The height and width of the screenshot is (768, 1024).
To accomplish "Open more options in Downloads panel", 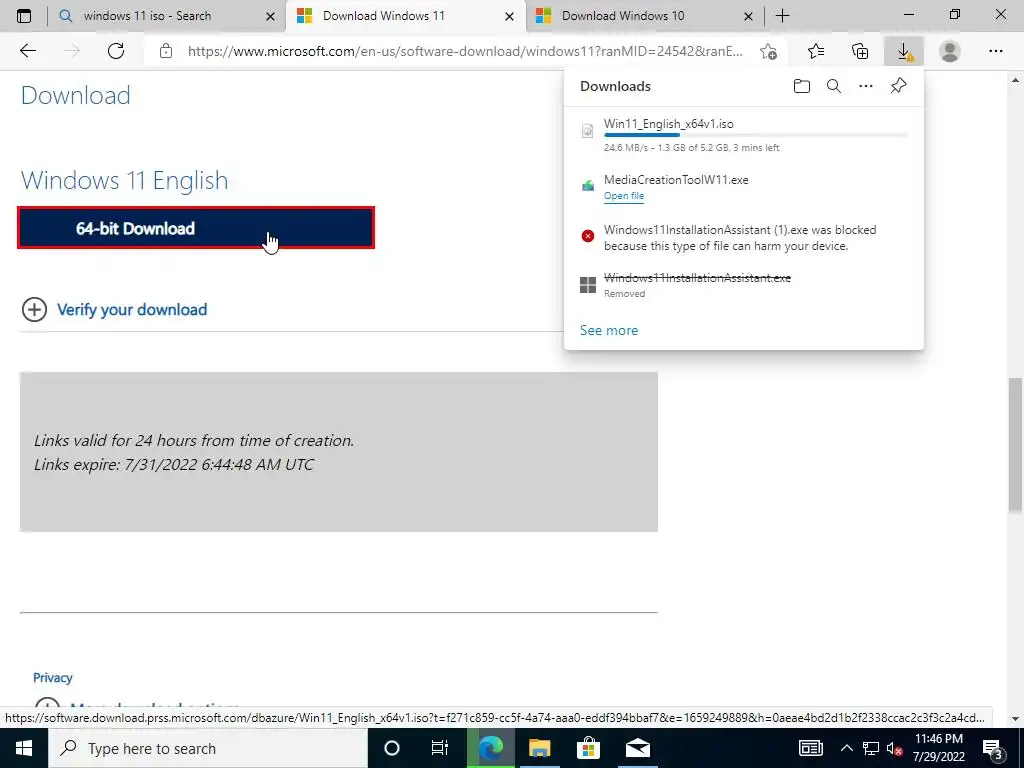I will [x=866, y=86].
